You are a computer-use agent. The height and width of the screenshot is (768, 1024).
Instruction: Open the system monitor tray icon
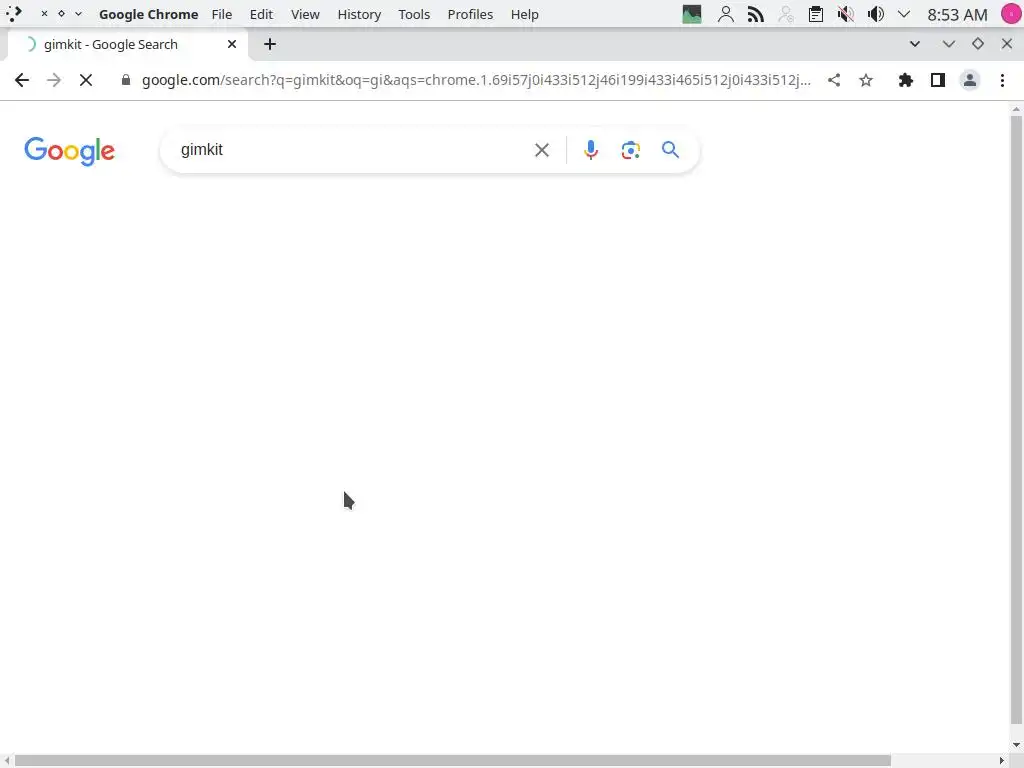click(x=692, y=14)
